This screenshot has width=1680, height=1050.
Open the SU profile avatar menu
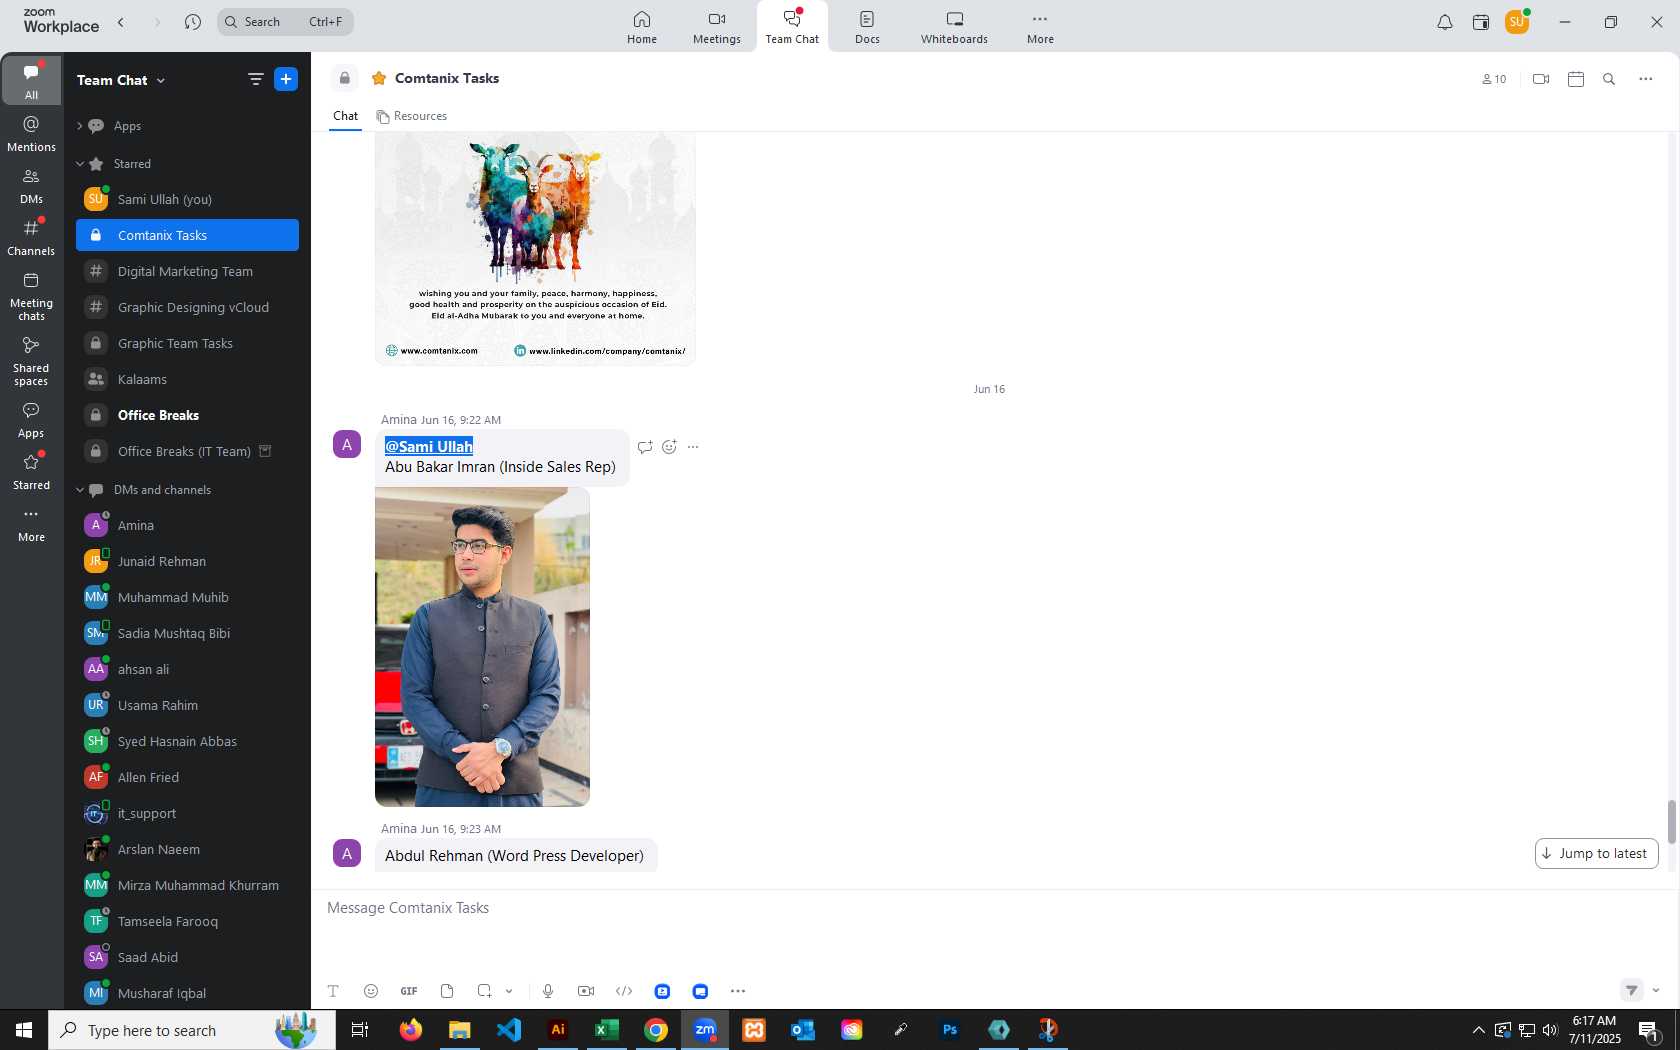pos(1517,21)
